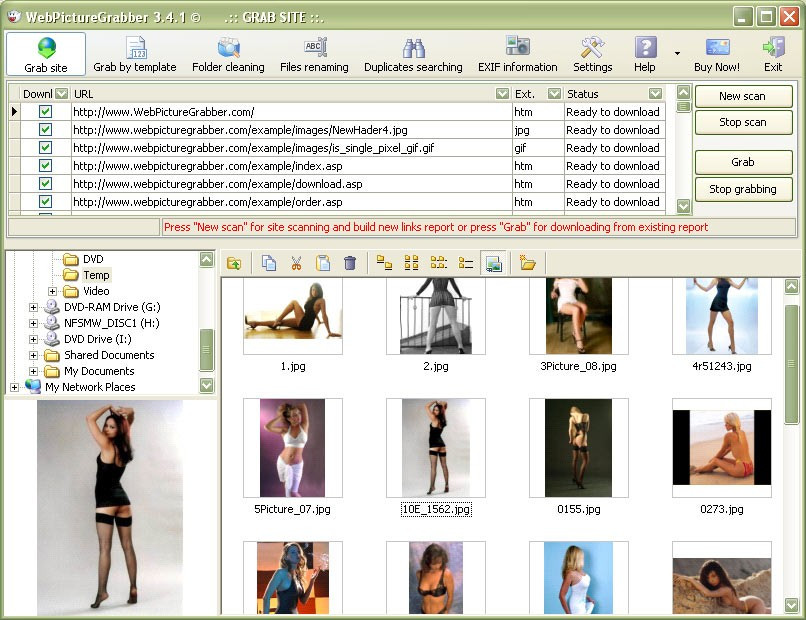
Task: Open URL column filter dropdown
Action: point(502,94)
